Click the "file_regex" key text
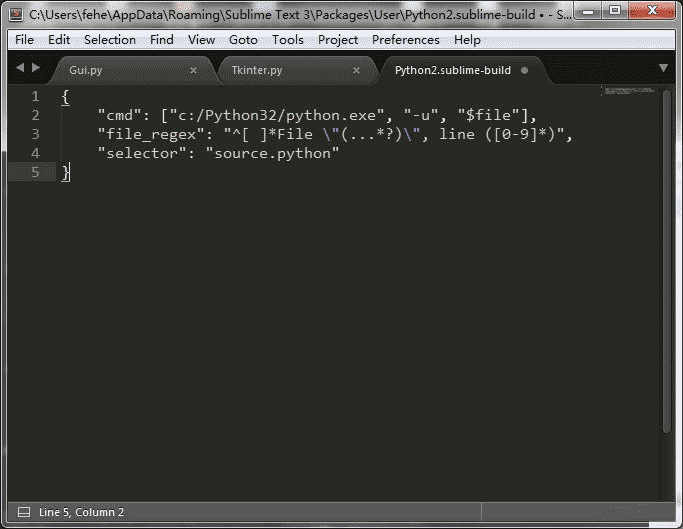 click(x=151, y=135)
